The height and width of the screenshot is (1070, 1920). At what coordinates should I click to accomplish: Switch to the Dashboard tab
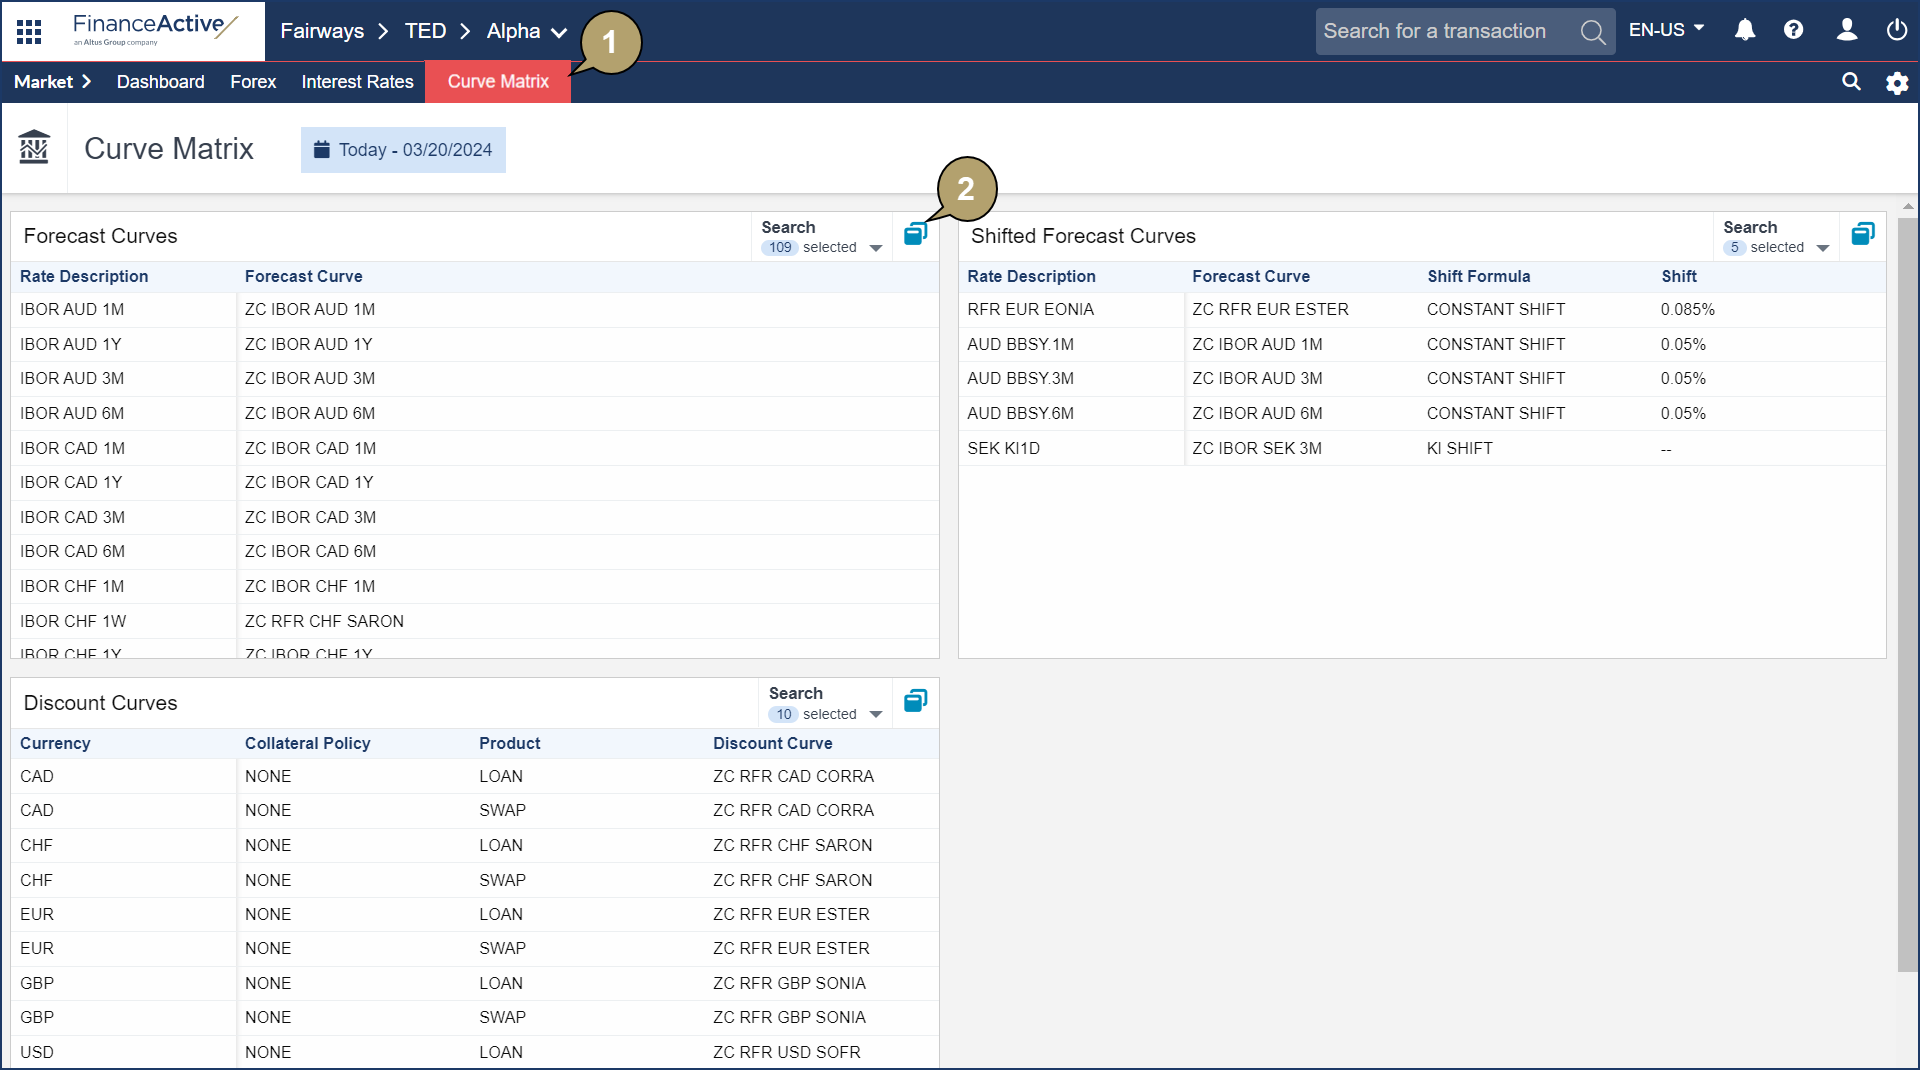click(x=160, y=82)
